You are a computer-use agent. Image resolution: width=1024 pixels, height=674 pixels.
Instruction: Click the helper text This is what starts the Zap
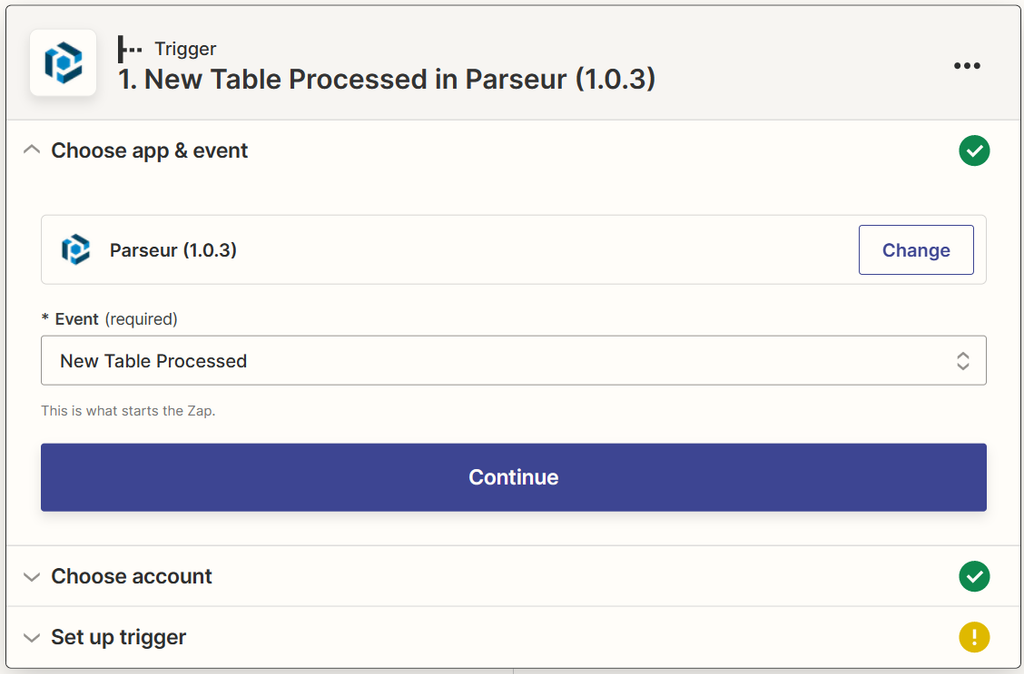pos(115,410)
